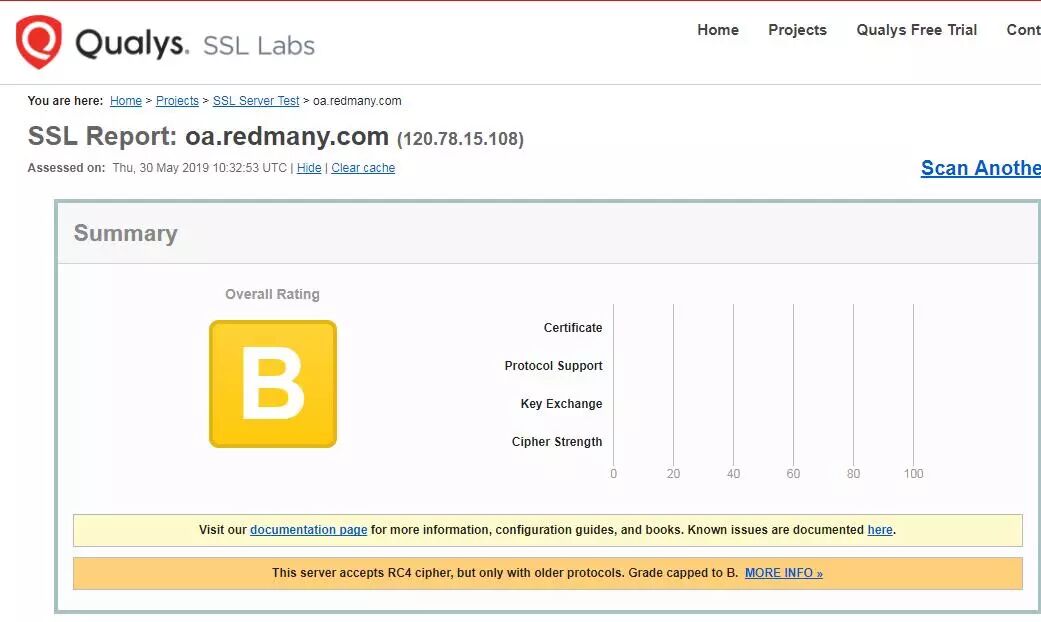
Task: Follow the Home breadcrumb link
Action: tap(125, 101)
